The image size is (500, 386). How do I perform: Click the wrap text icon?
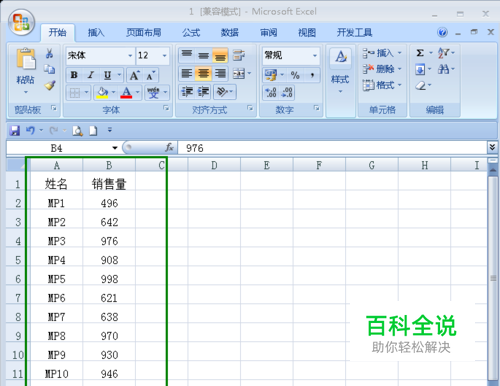pyautogui.click(x=239, y=55)
